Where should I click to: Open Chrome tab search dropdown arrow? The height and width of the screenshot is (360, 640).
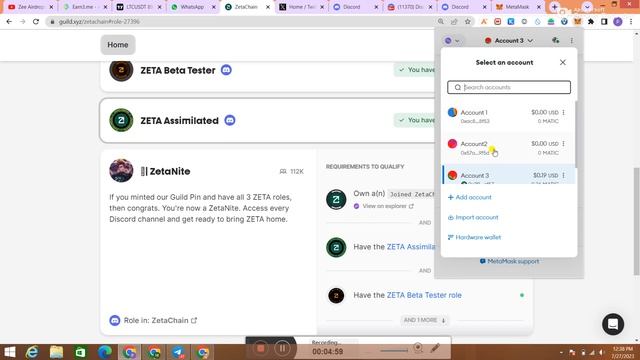[587, 7]
